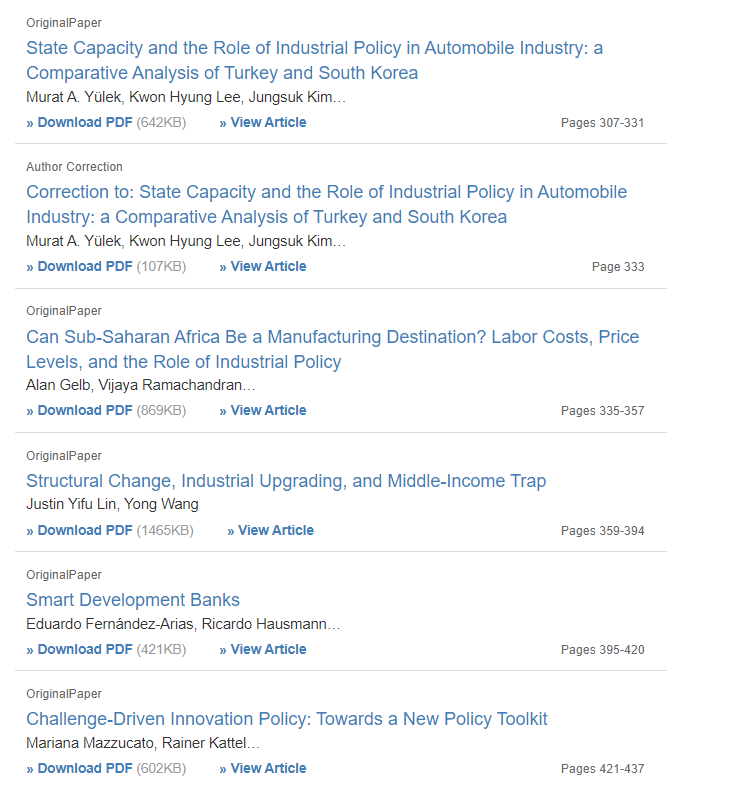View Article for pages 307-331 paper
The image size is (732, 804).
(268, 123)
